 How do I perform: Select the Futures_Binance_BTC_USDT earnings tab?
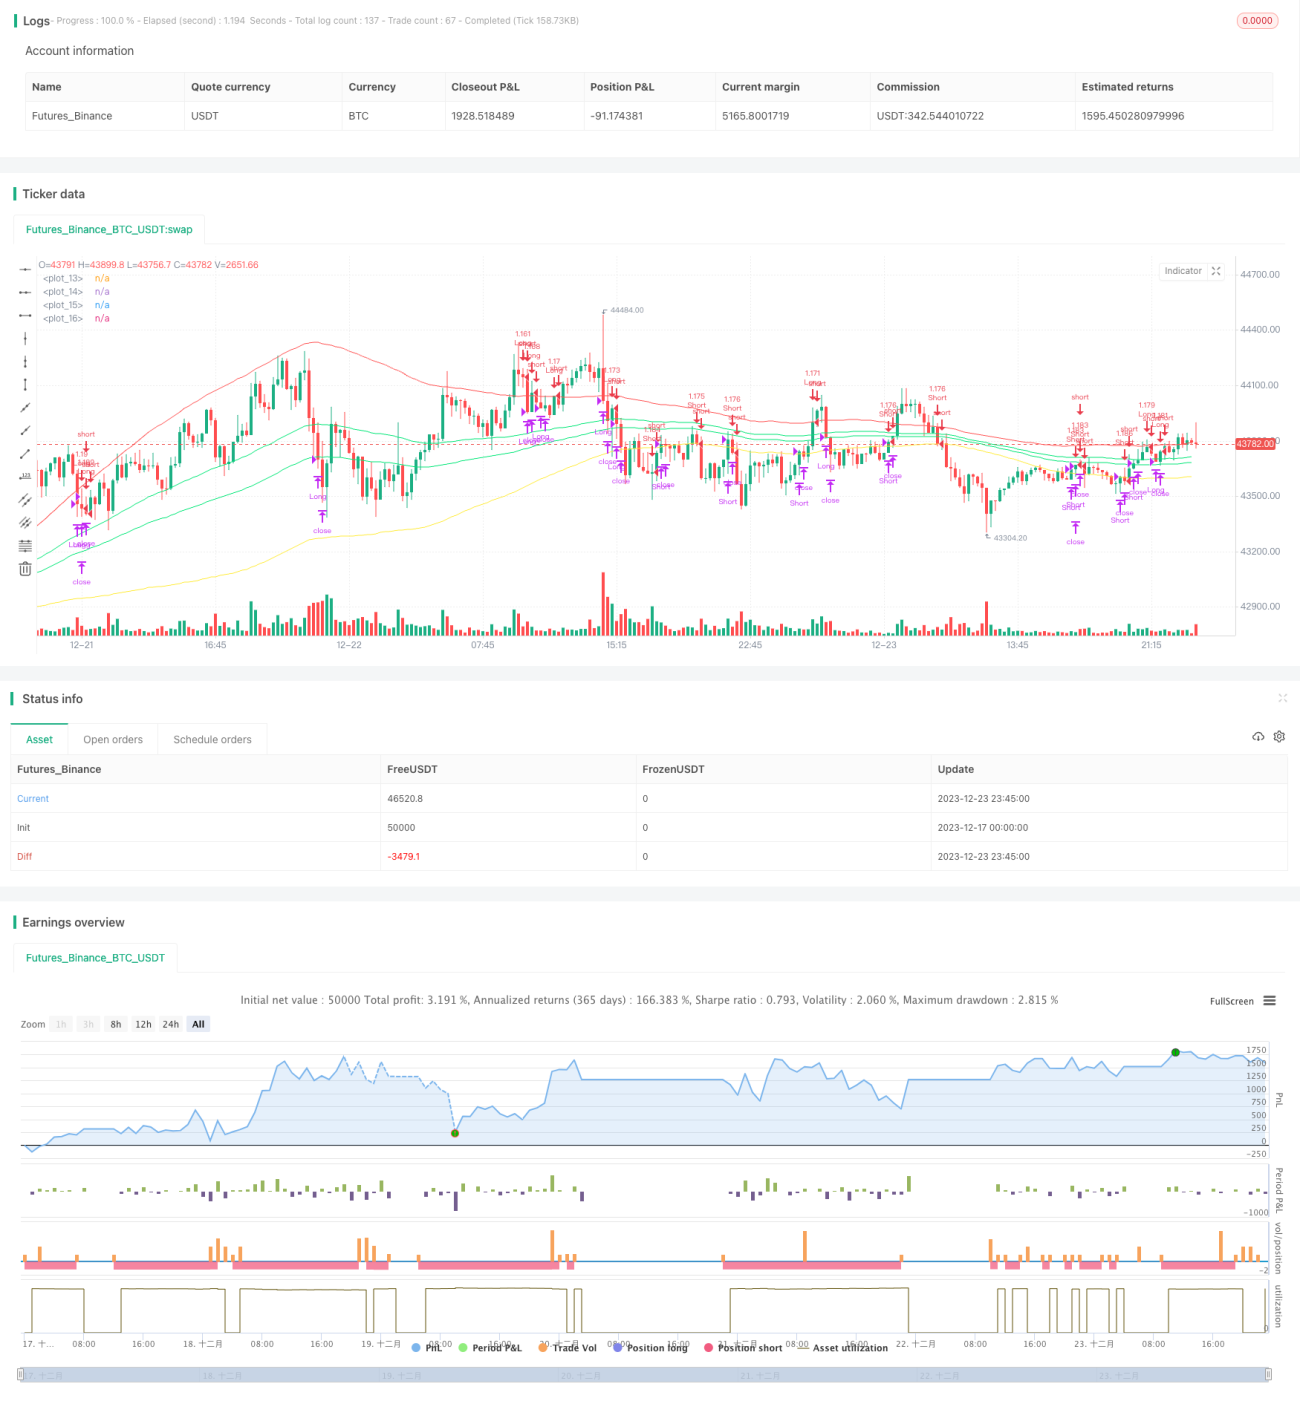point(95,957)
